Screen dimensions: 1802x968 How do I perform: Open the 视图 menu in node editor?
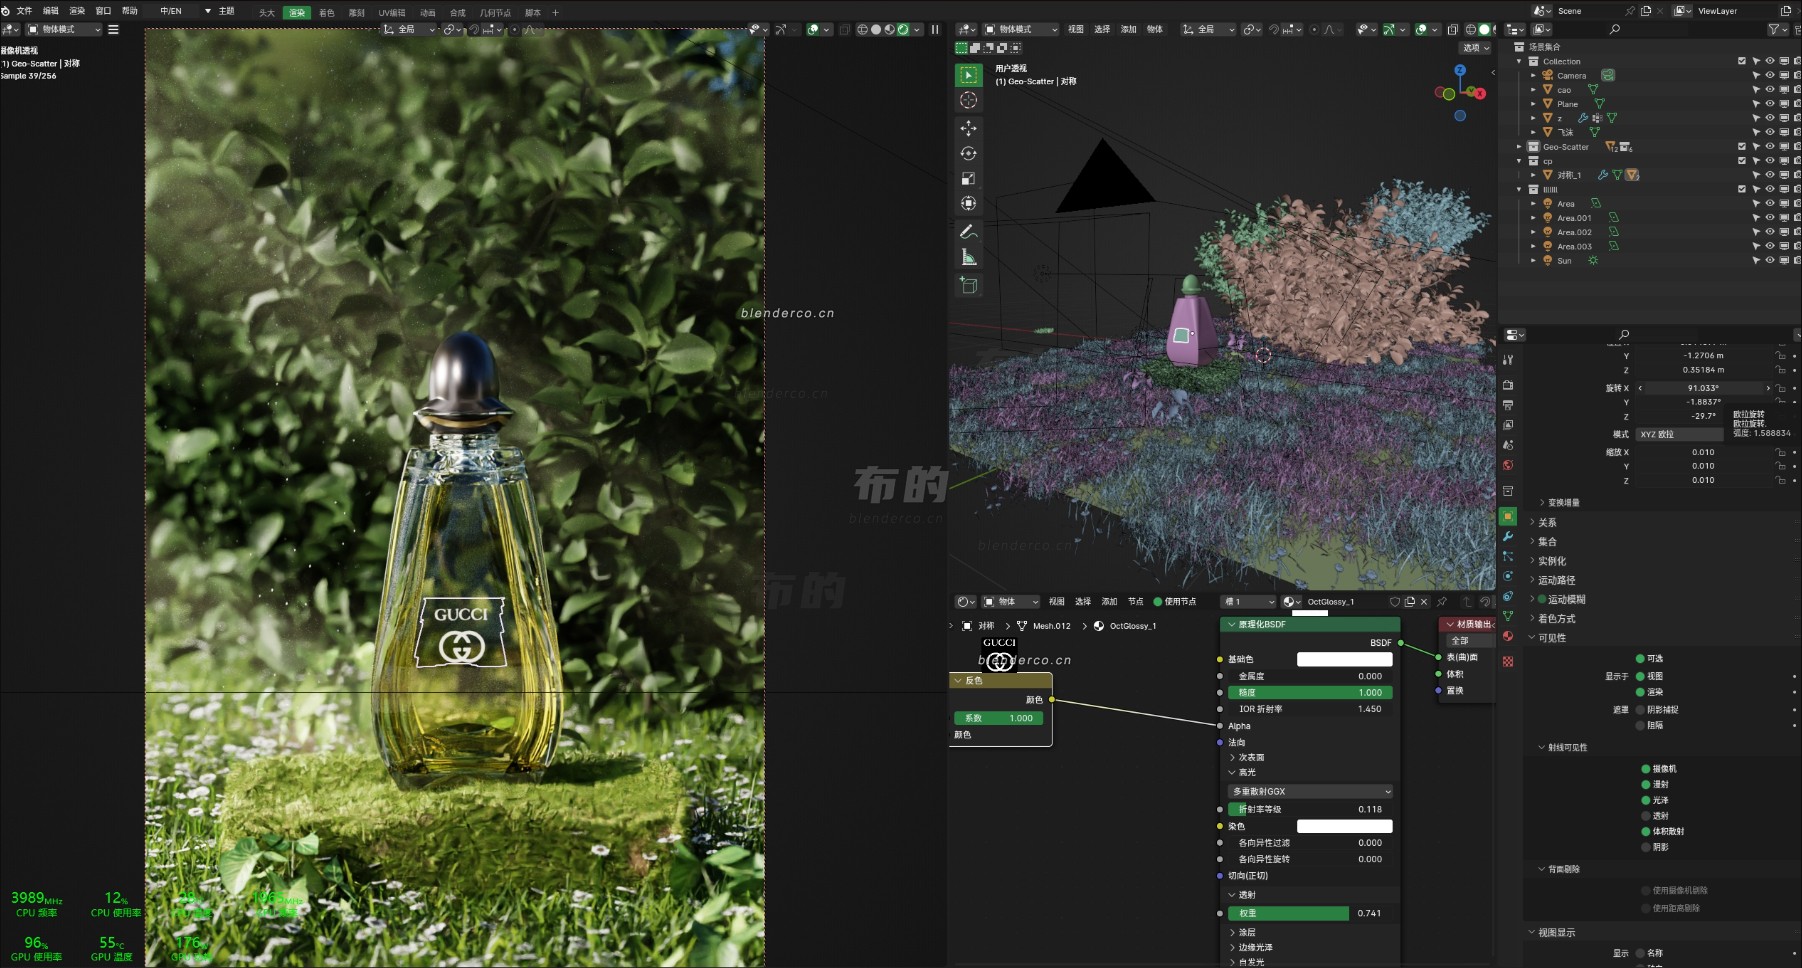pyautogui.click(x=1057, y=602)
